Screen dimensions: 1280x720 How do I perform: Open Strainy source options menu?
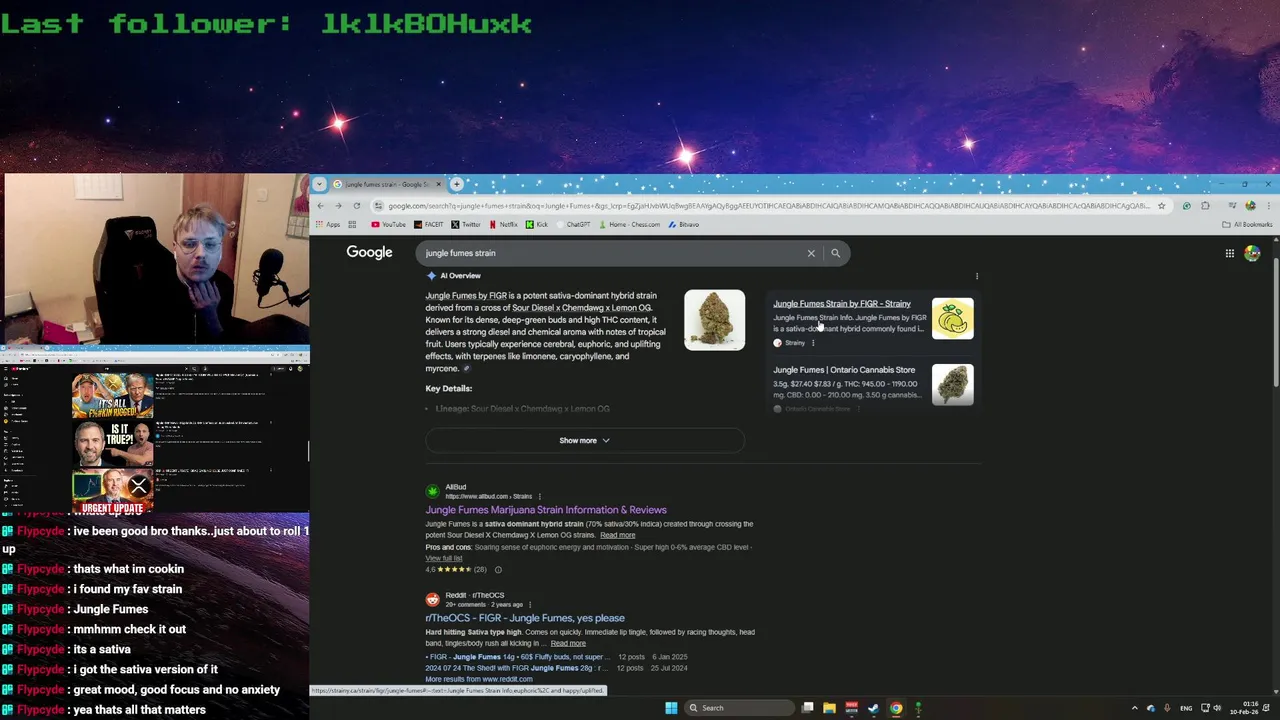813,343
